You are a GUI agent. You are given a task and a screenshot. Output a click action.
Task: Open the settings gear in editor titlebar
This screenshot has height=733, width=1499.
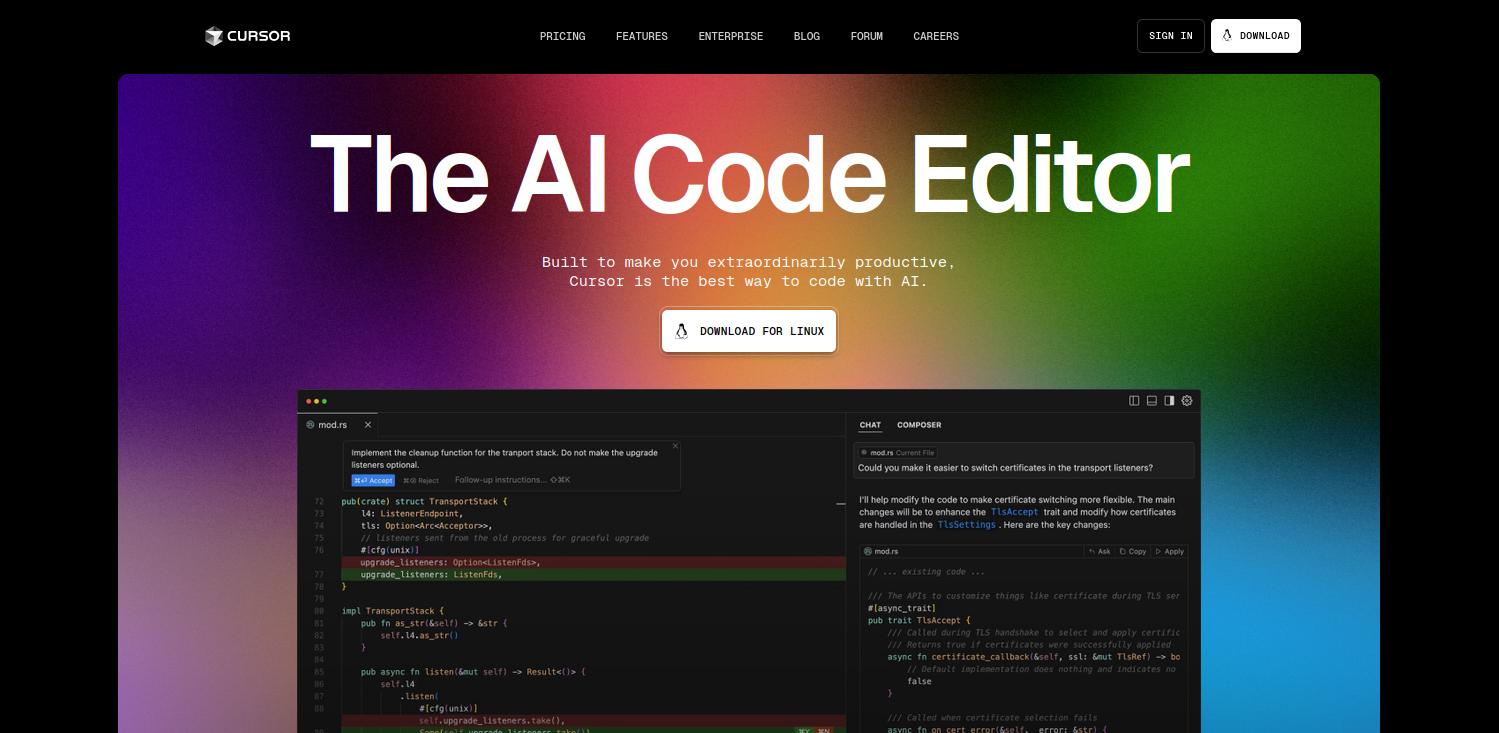pyautogui.click(x=1187, y=401)
